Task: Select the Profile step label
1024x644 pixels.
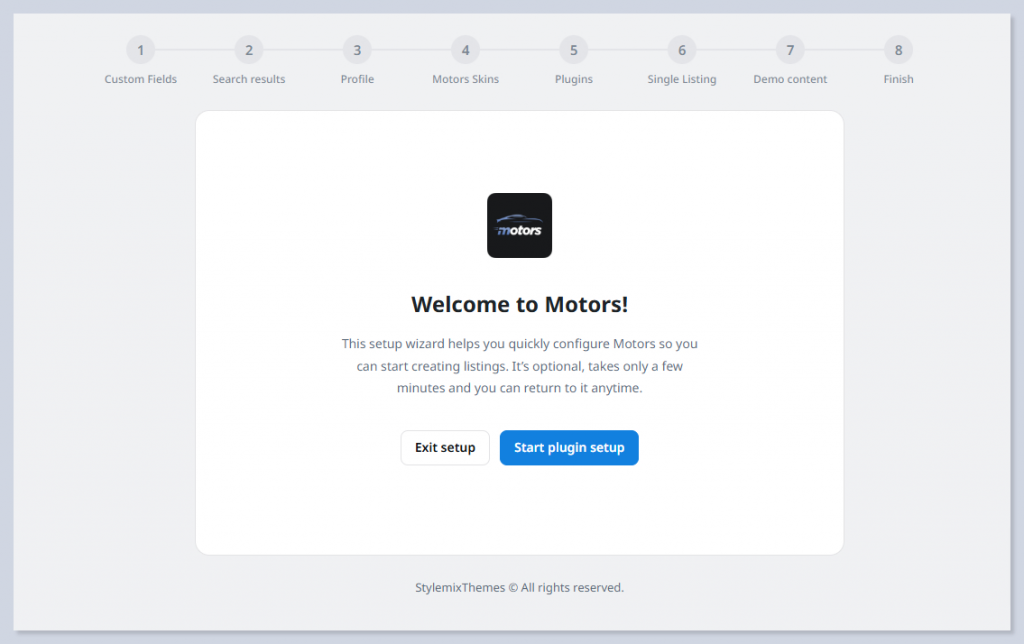Action: click(357, 79)
